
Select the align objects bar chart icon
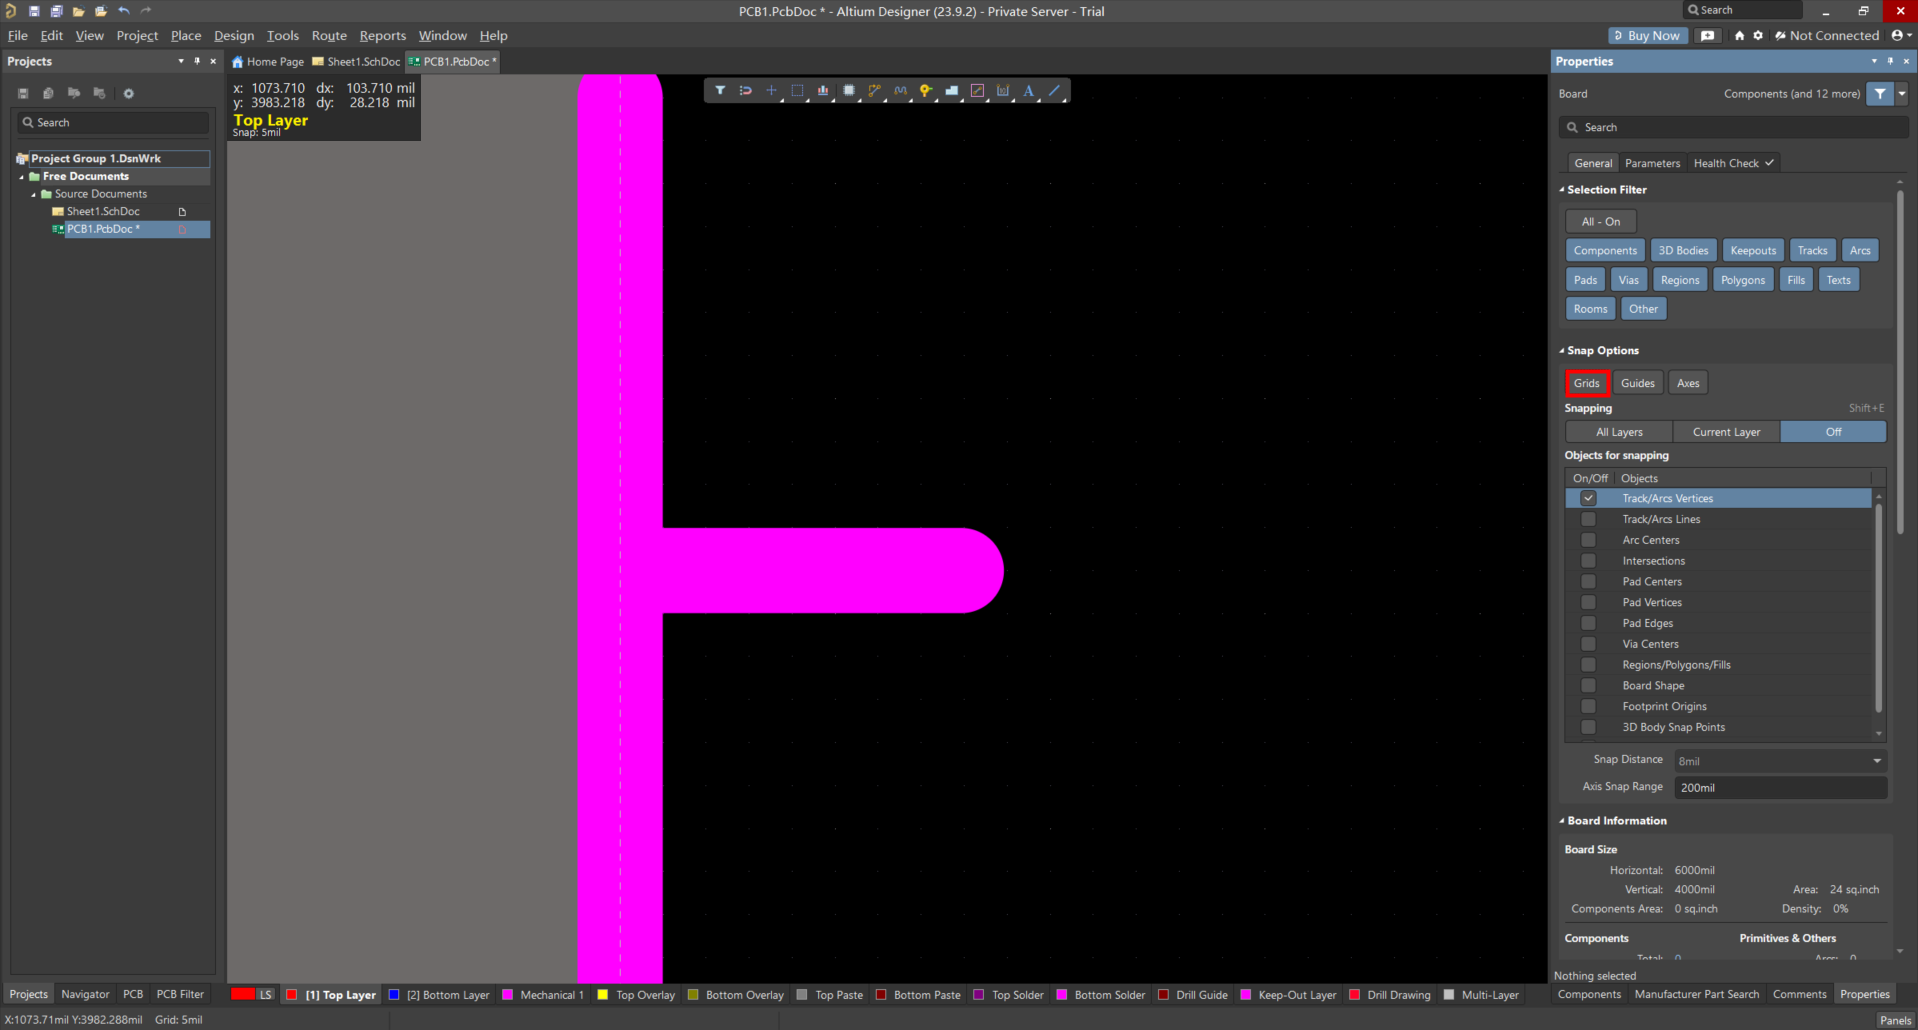(823, 91)
